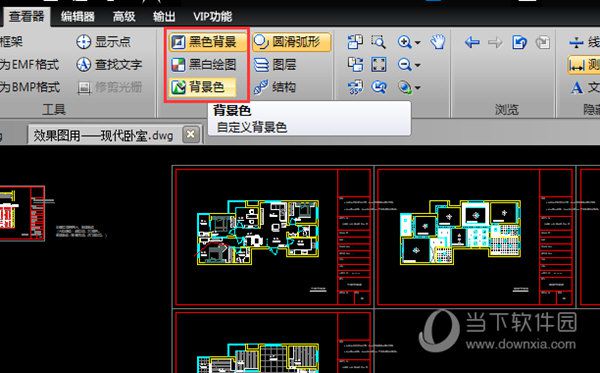Click the swap pages icon in view group
The height and width of the screenshot is (373, 600).
click(355, 64)
